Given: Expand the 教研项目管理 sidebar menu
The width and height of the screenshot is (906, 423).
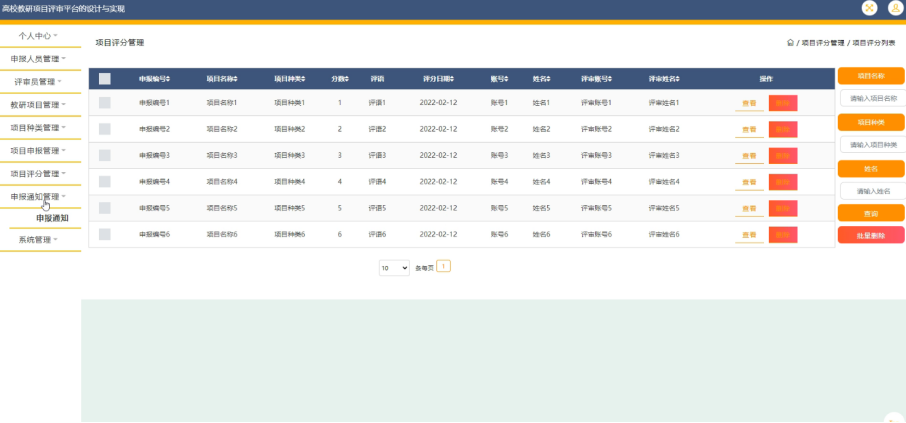Looking at the screenshot, I should pyautogui.click(x=38, y=105).
